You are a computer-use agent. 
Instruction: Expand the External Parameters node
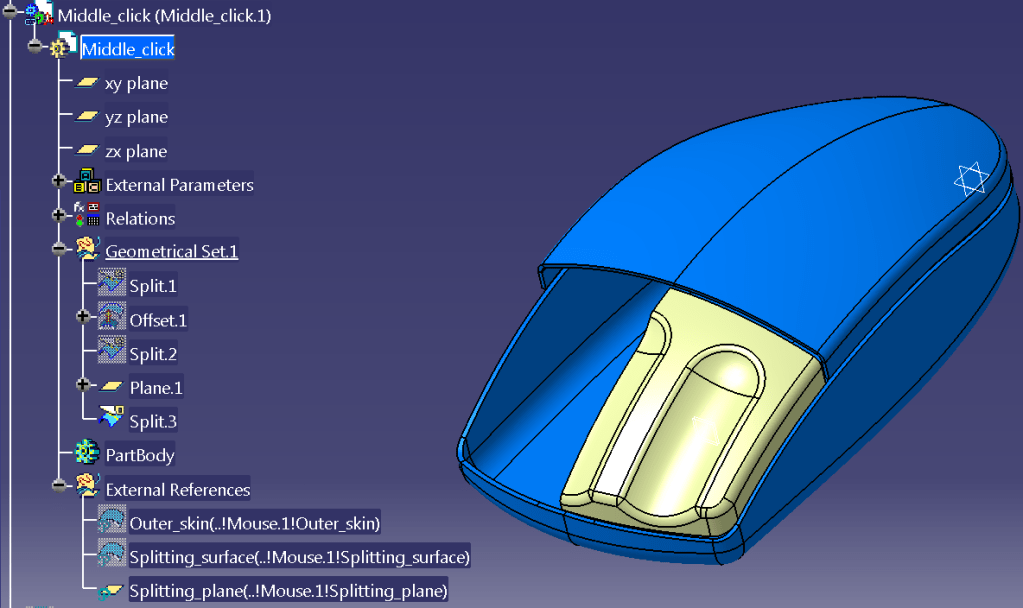pos(60,184)
